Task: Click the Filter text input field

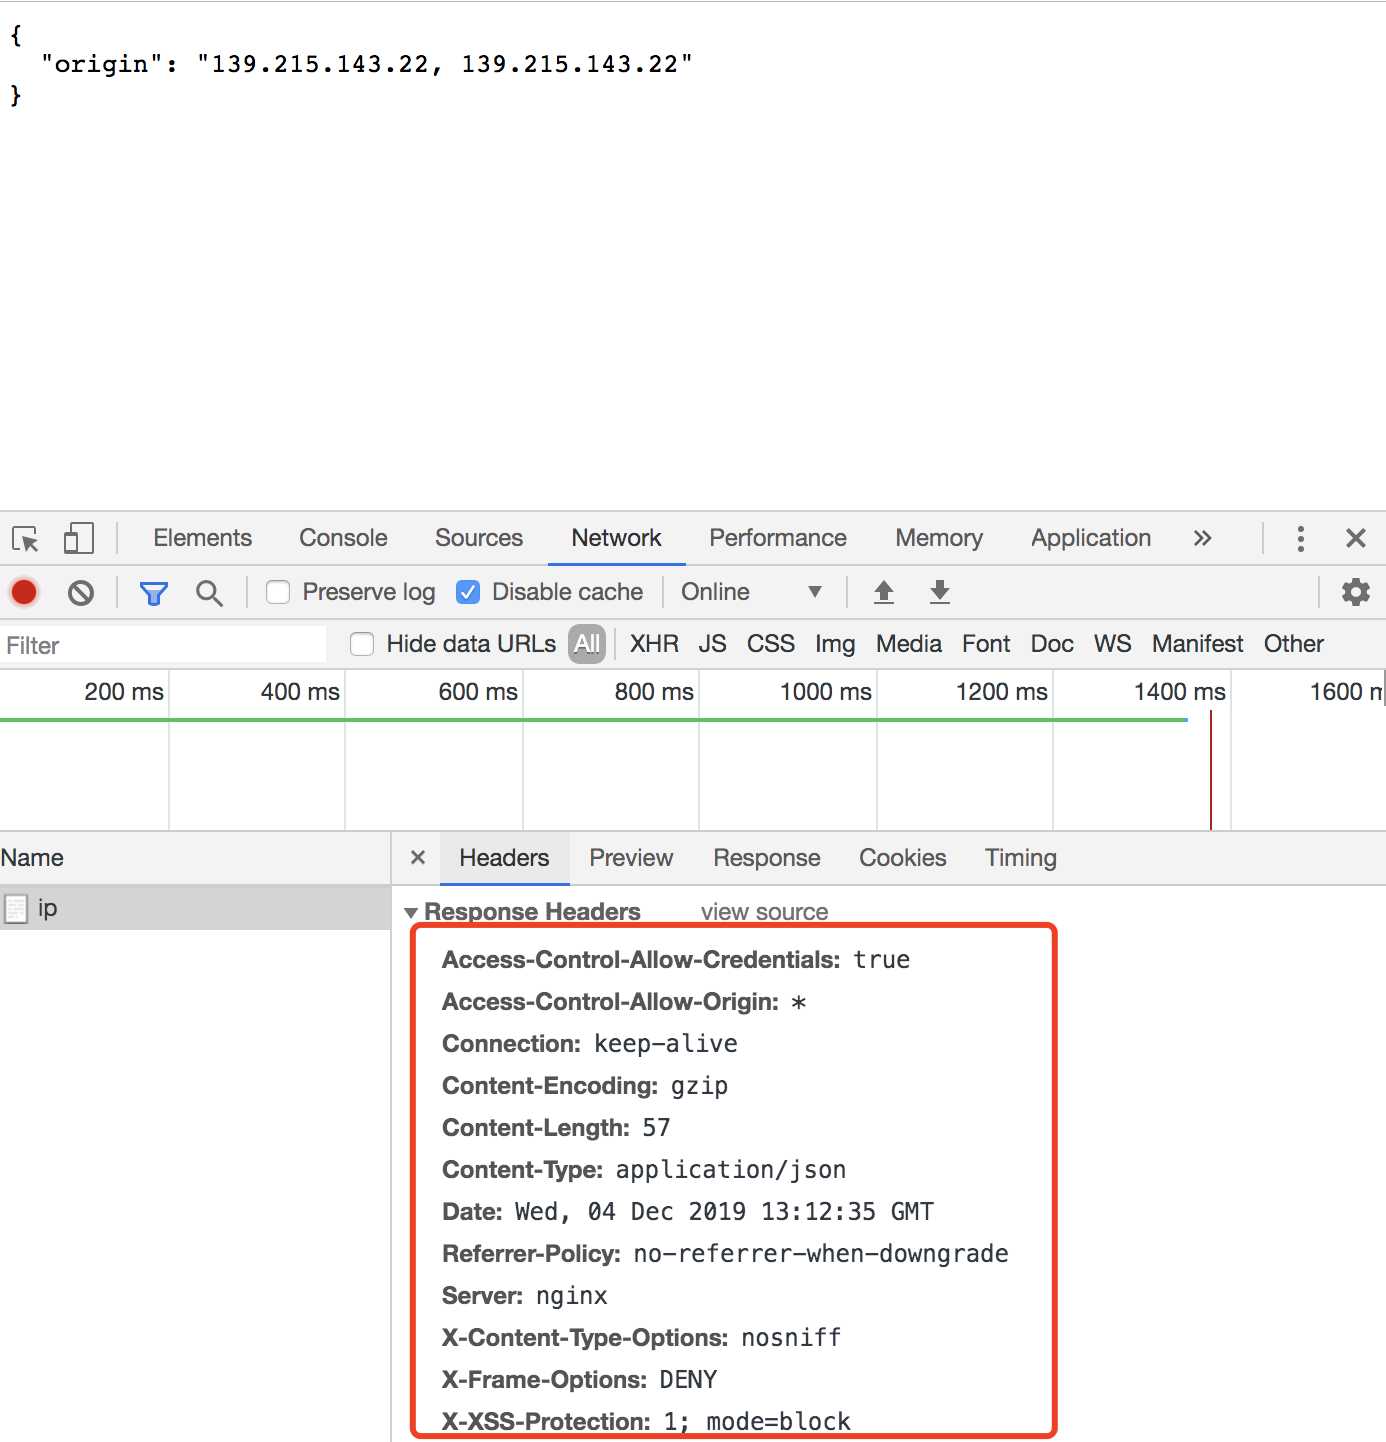Action: pos(164,645)
